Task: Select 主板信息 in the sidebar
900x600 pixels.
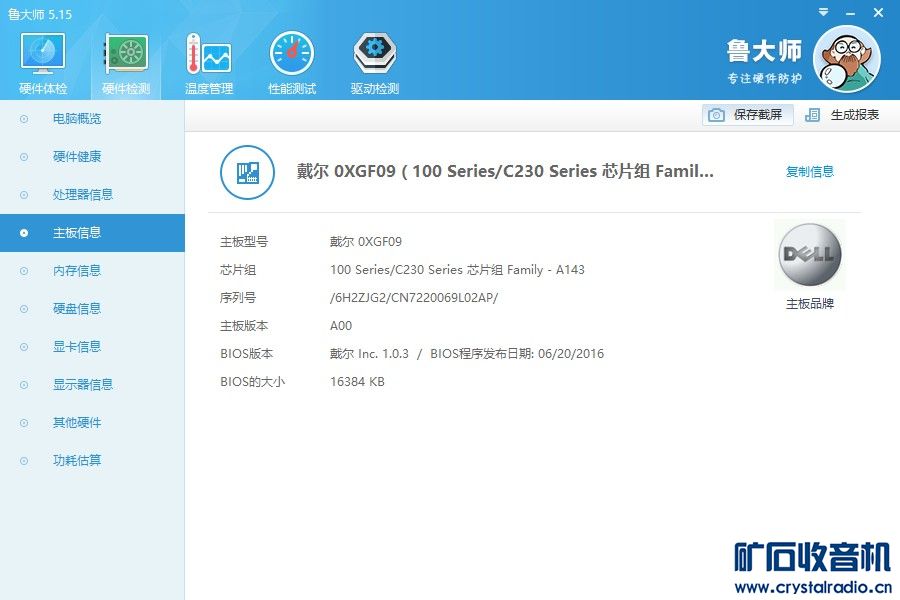Action: pos(92,233)
